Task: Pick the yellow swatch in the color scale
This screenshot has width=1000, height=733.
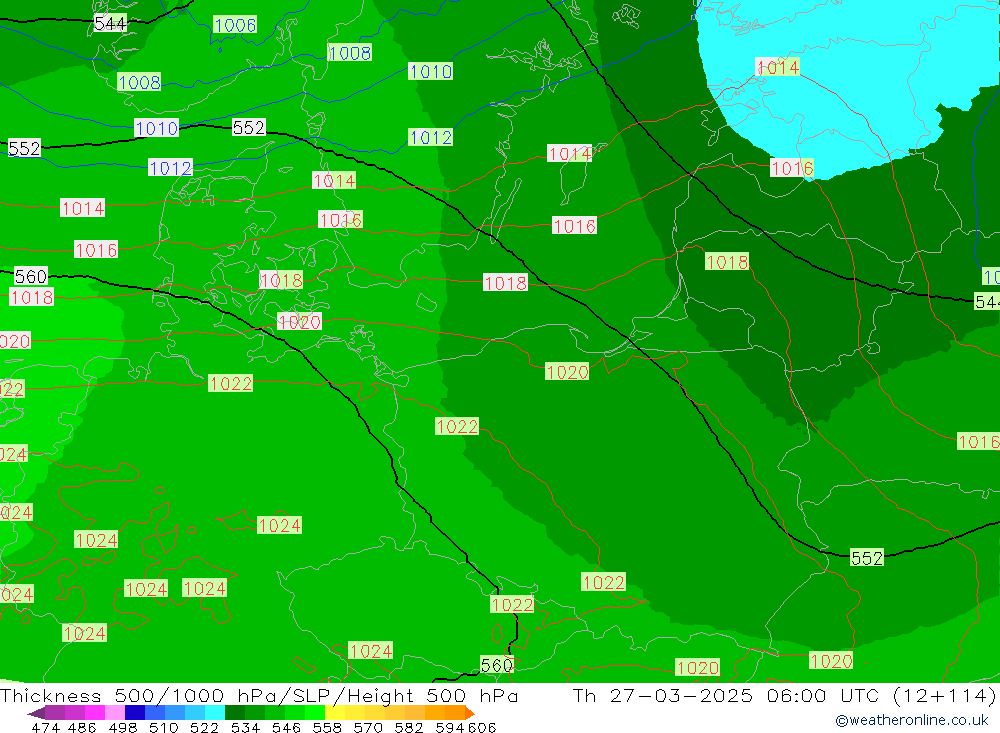Action: [x=335, y=713]
